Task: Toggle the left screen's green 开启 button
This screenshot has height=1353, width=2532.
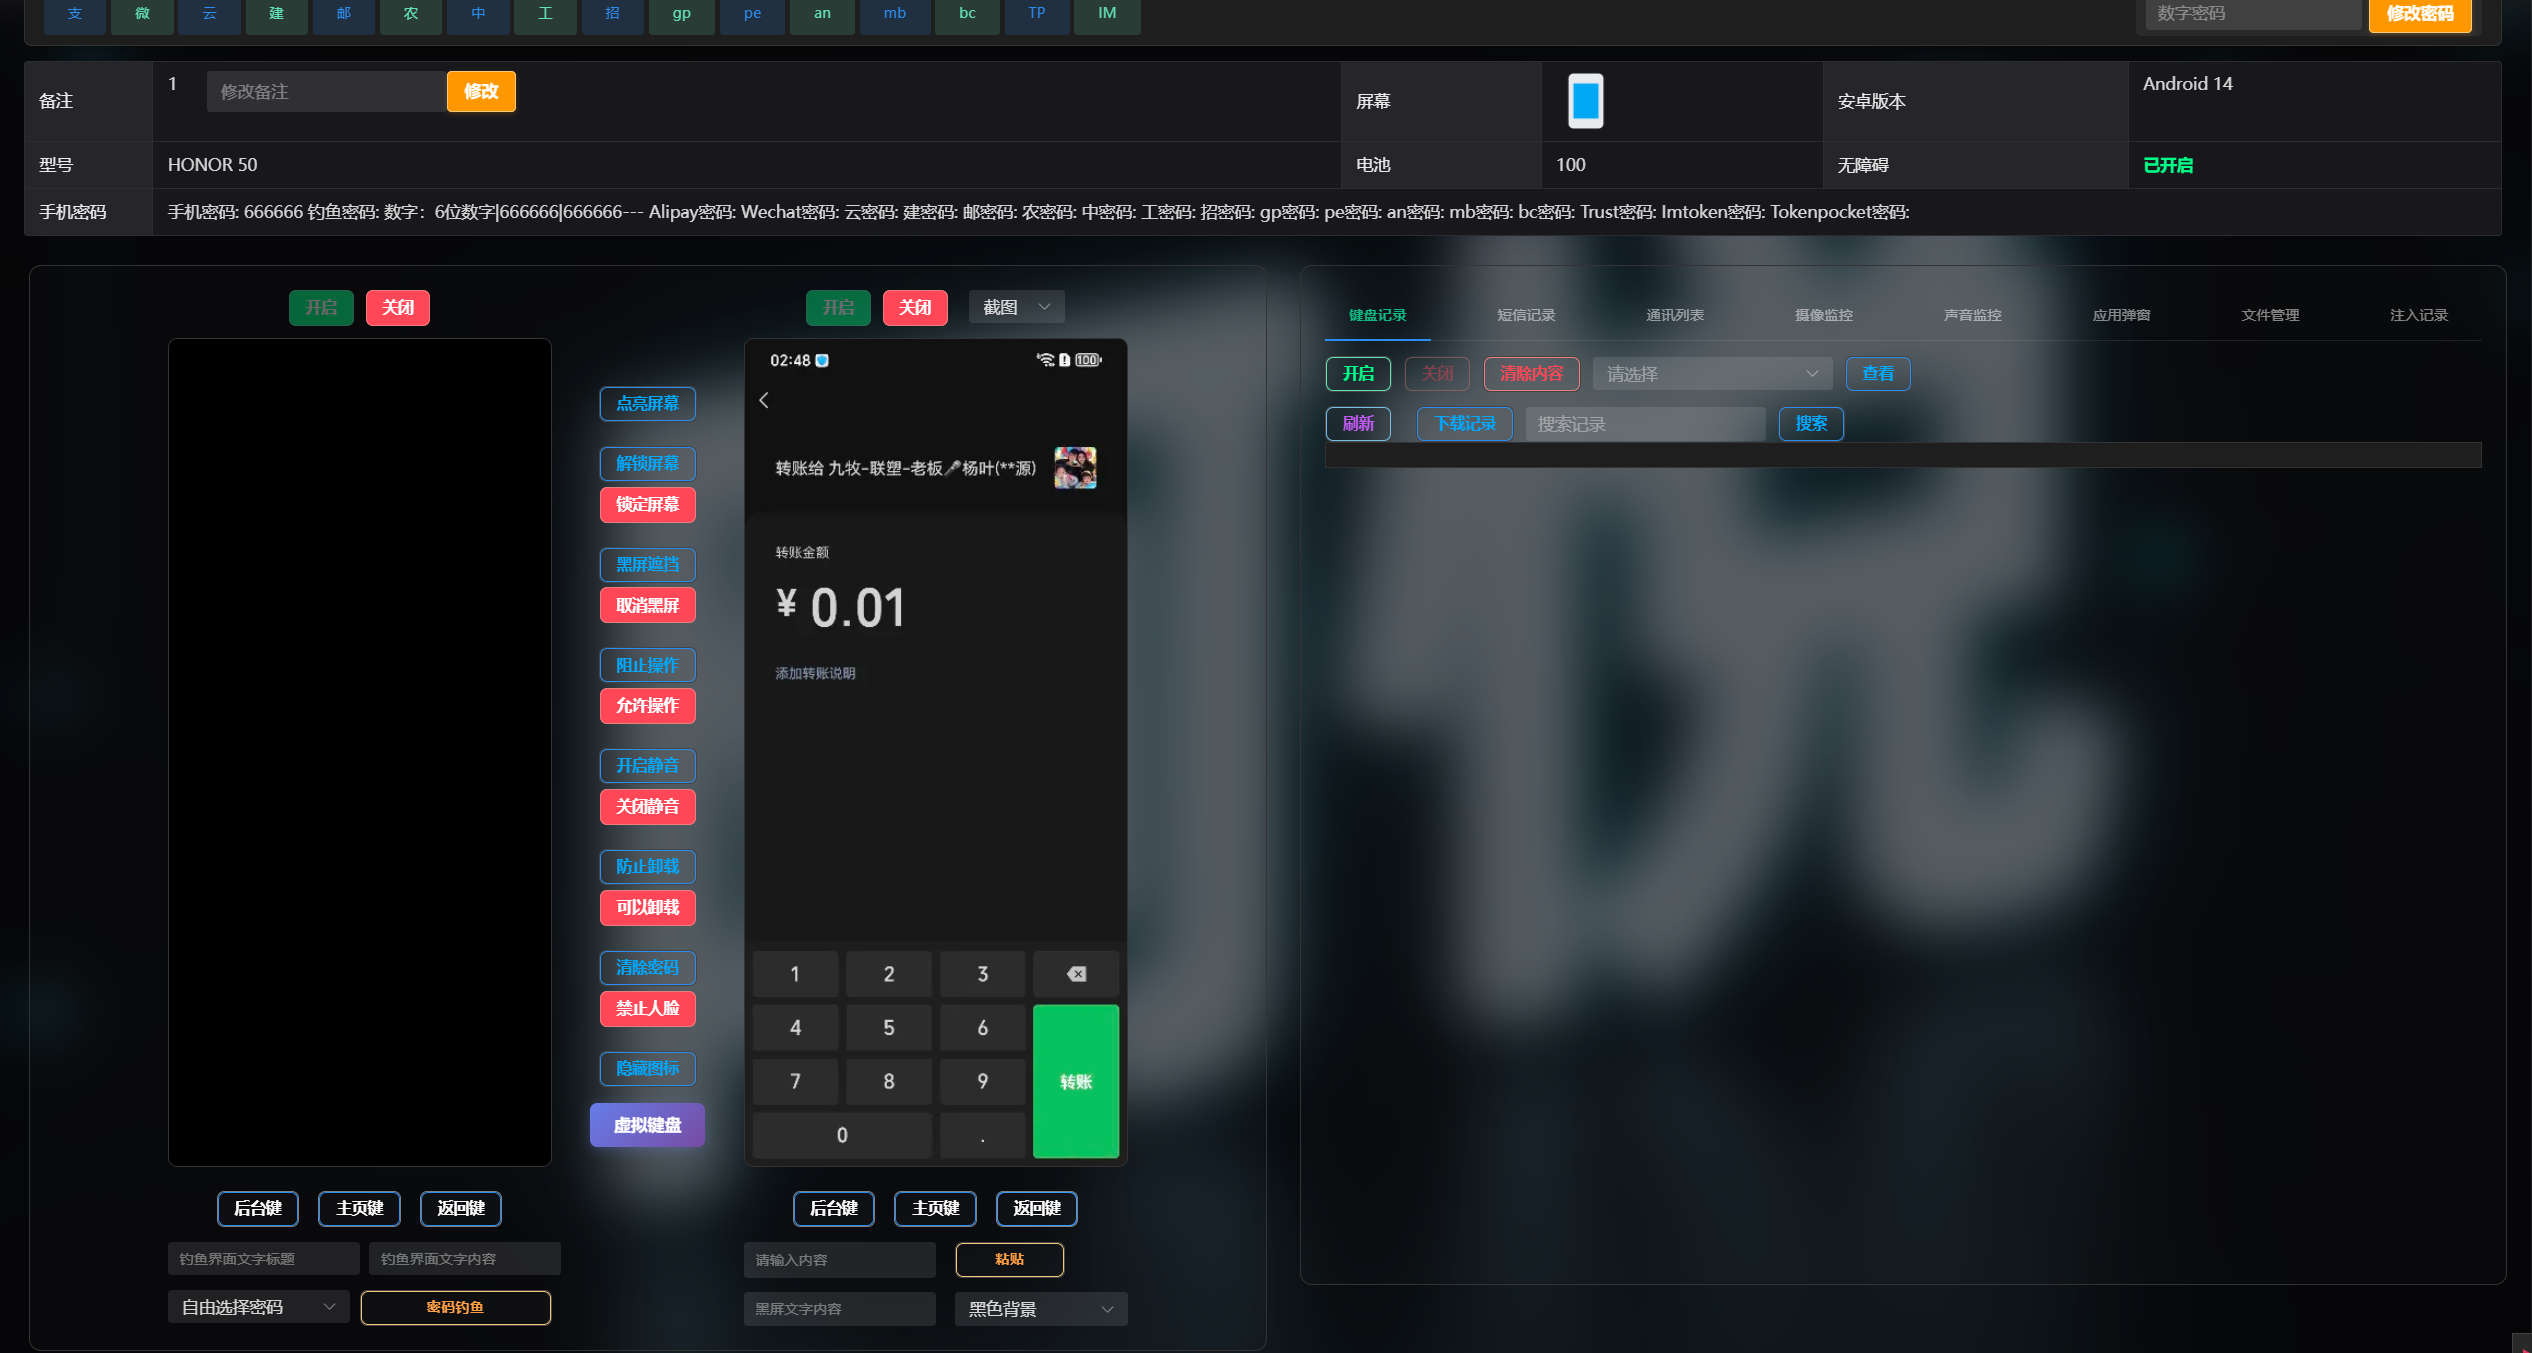Action: click(x=321, y=307)
